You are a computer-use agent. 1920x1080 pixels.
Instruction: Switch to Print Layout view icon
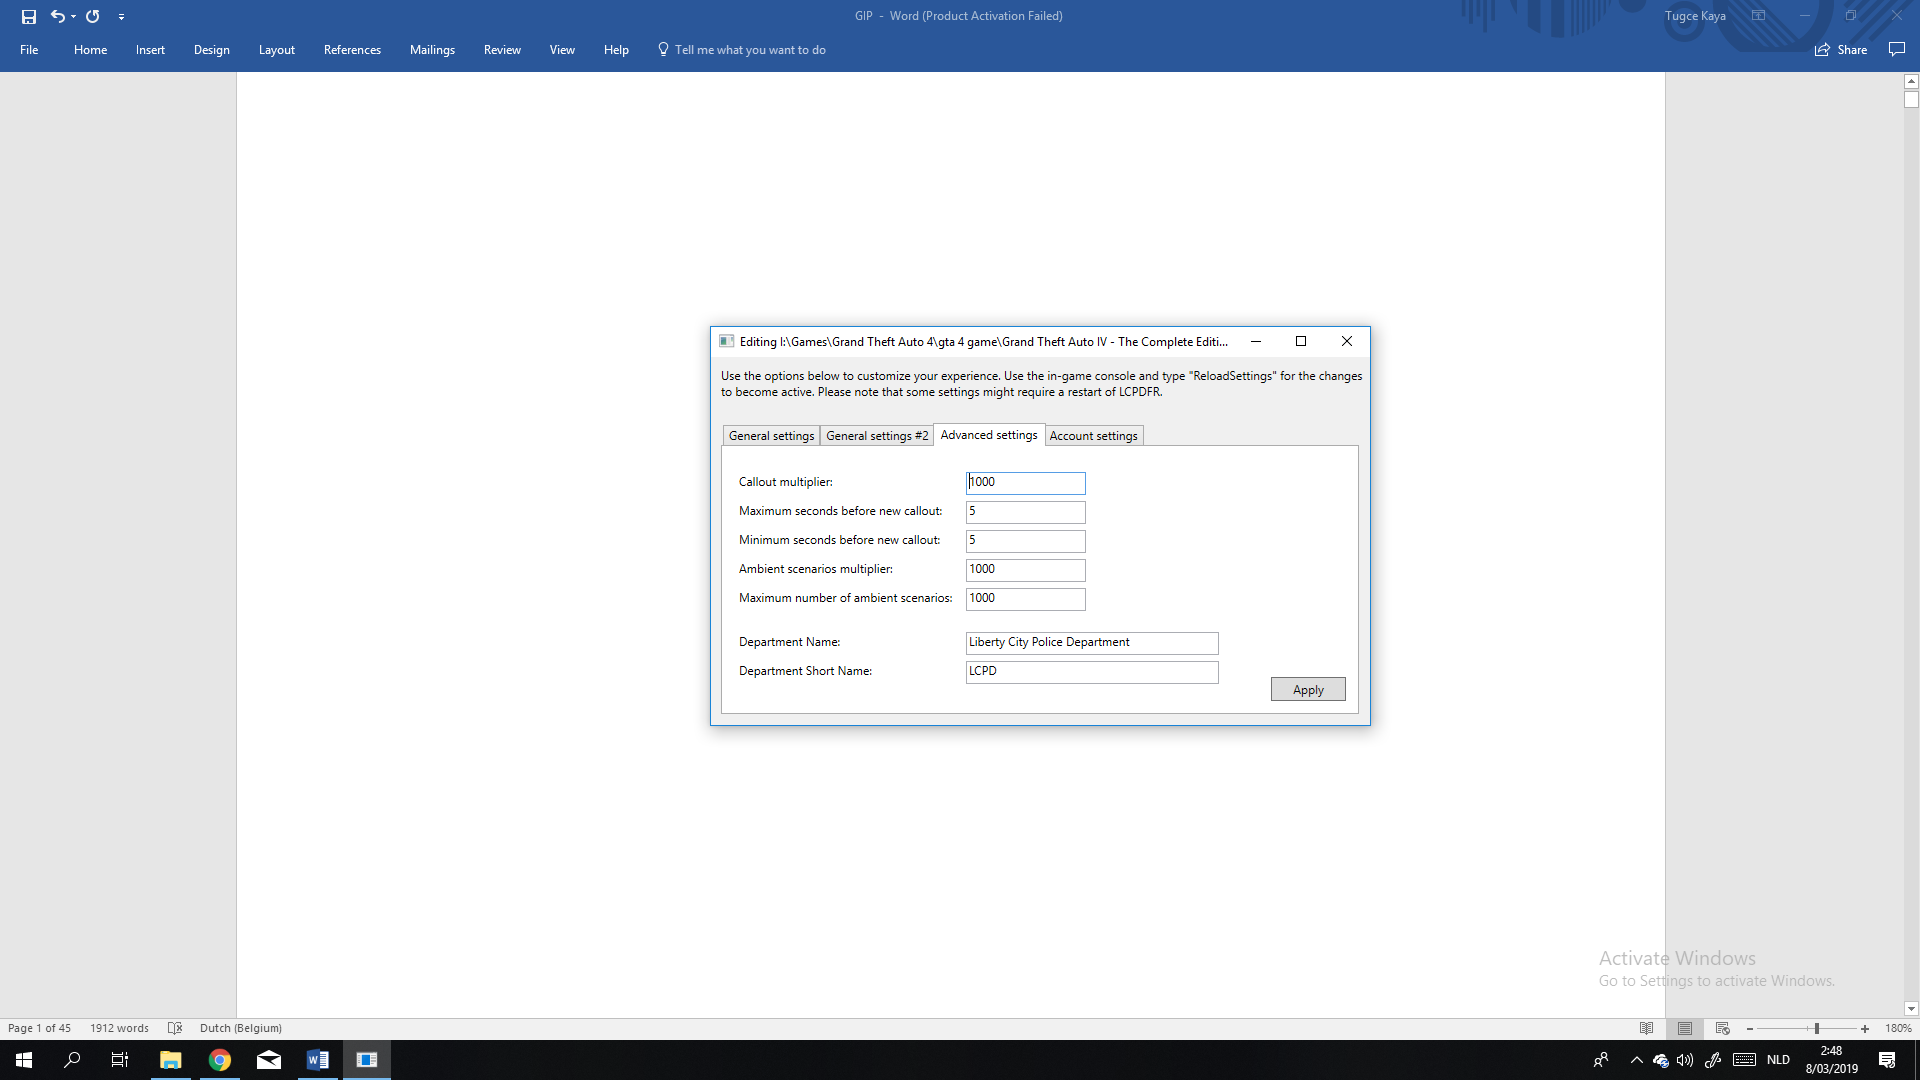pyautogui.click(x=1685, y=1028)
